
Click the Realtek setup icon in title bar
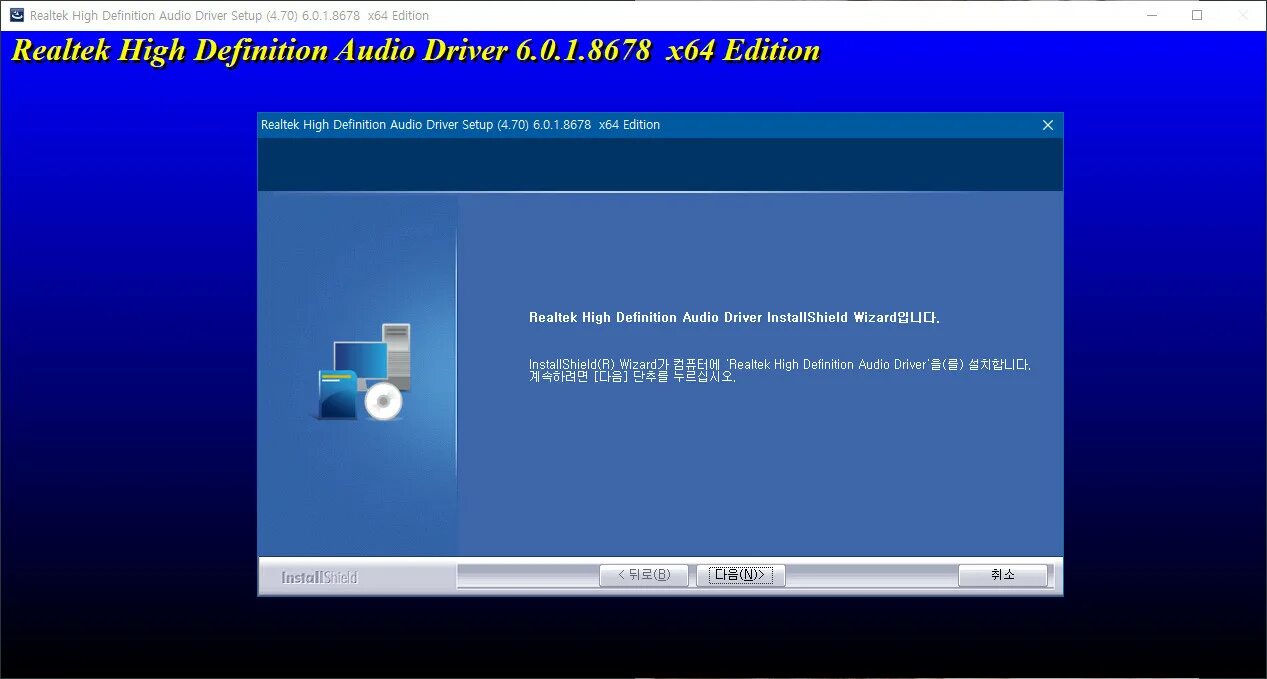click(17, 15)
